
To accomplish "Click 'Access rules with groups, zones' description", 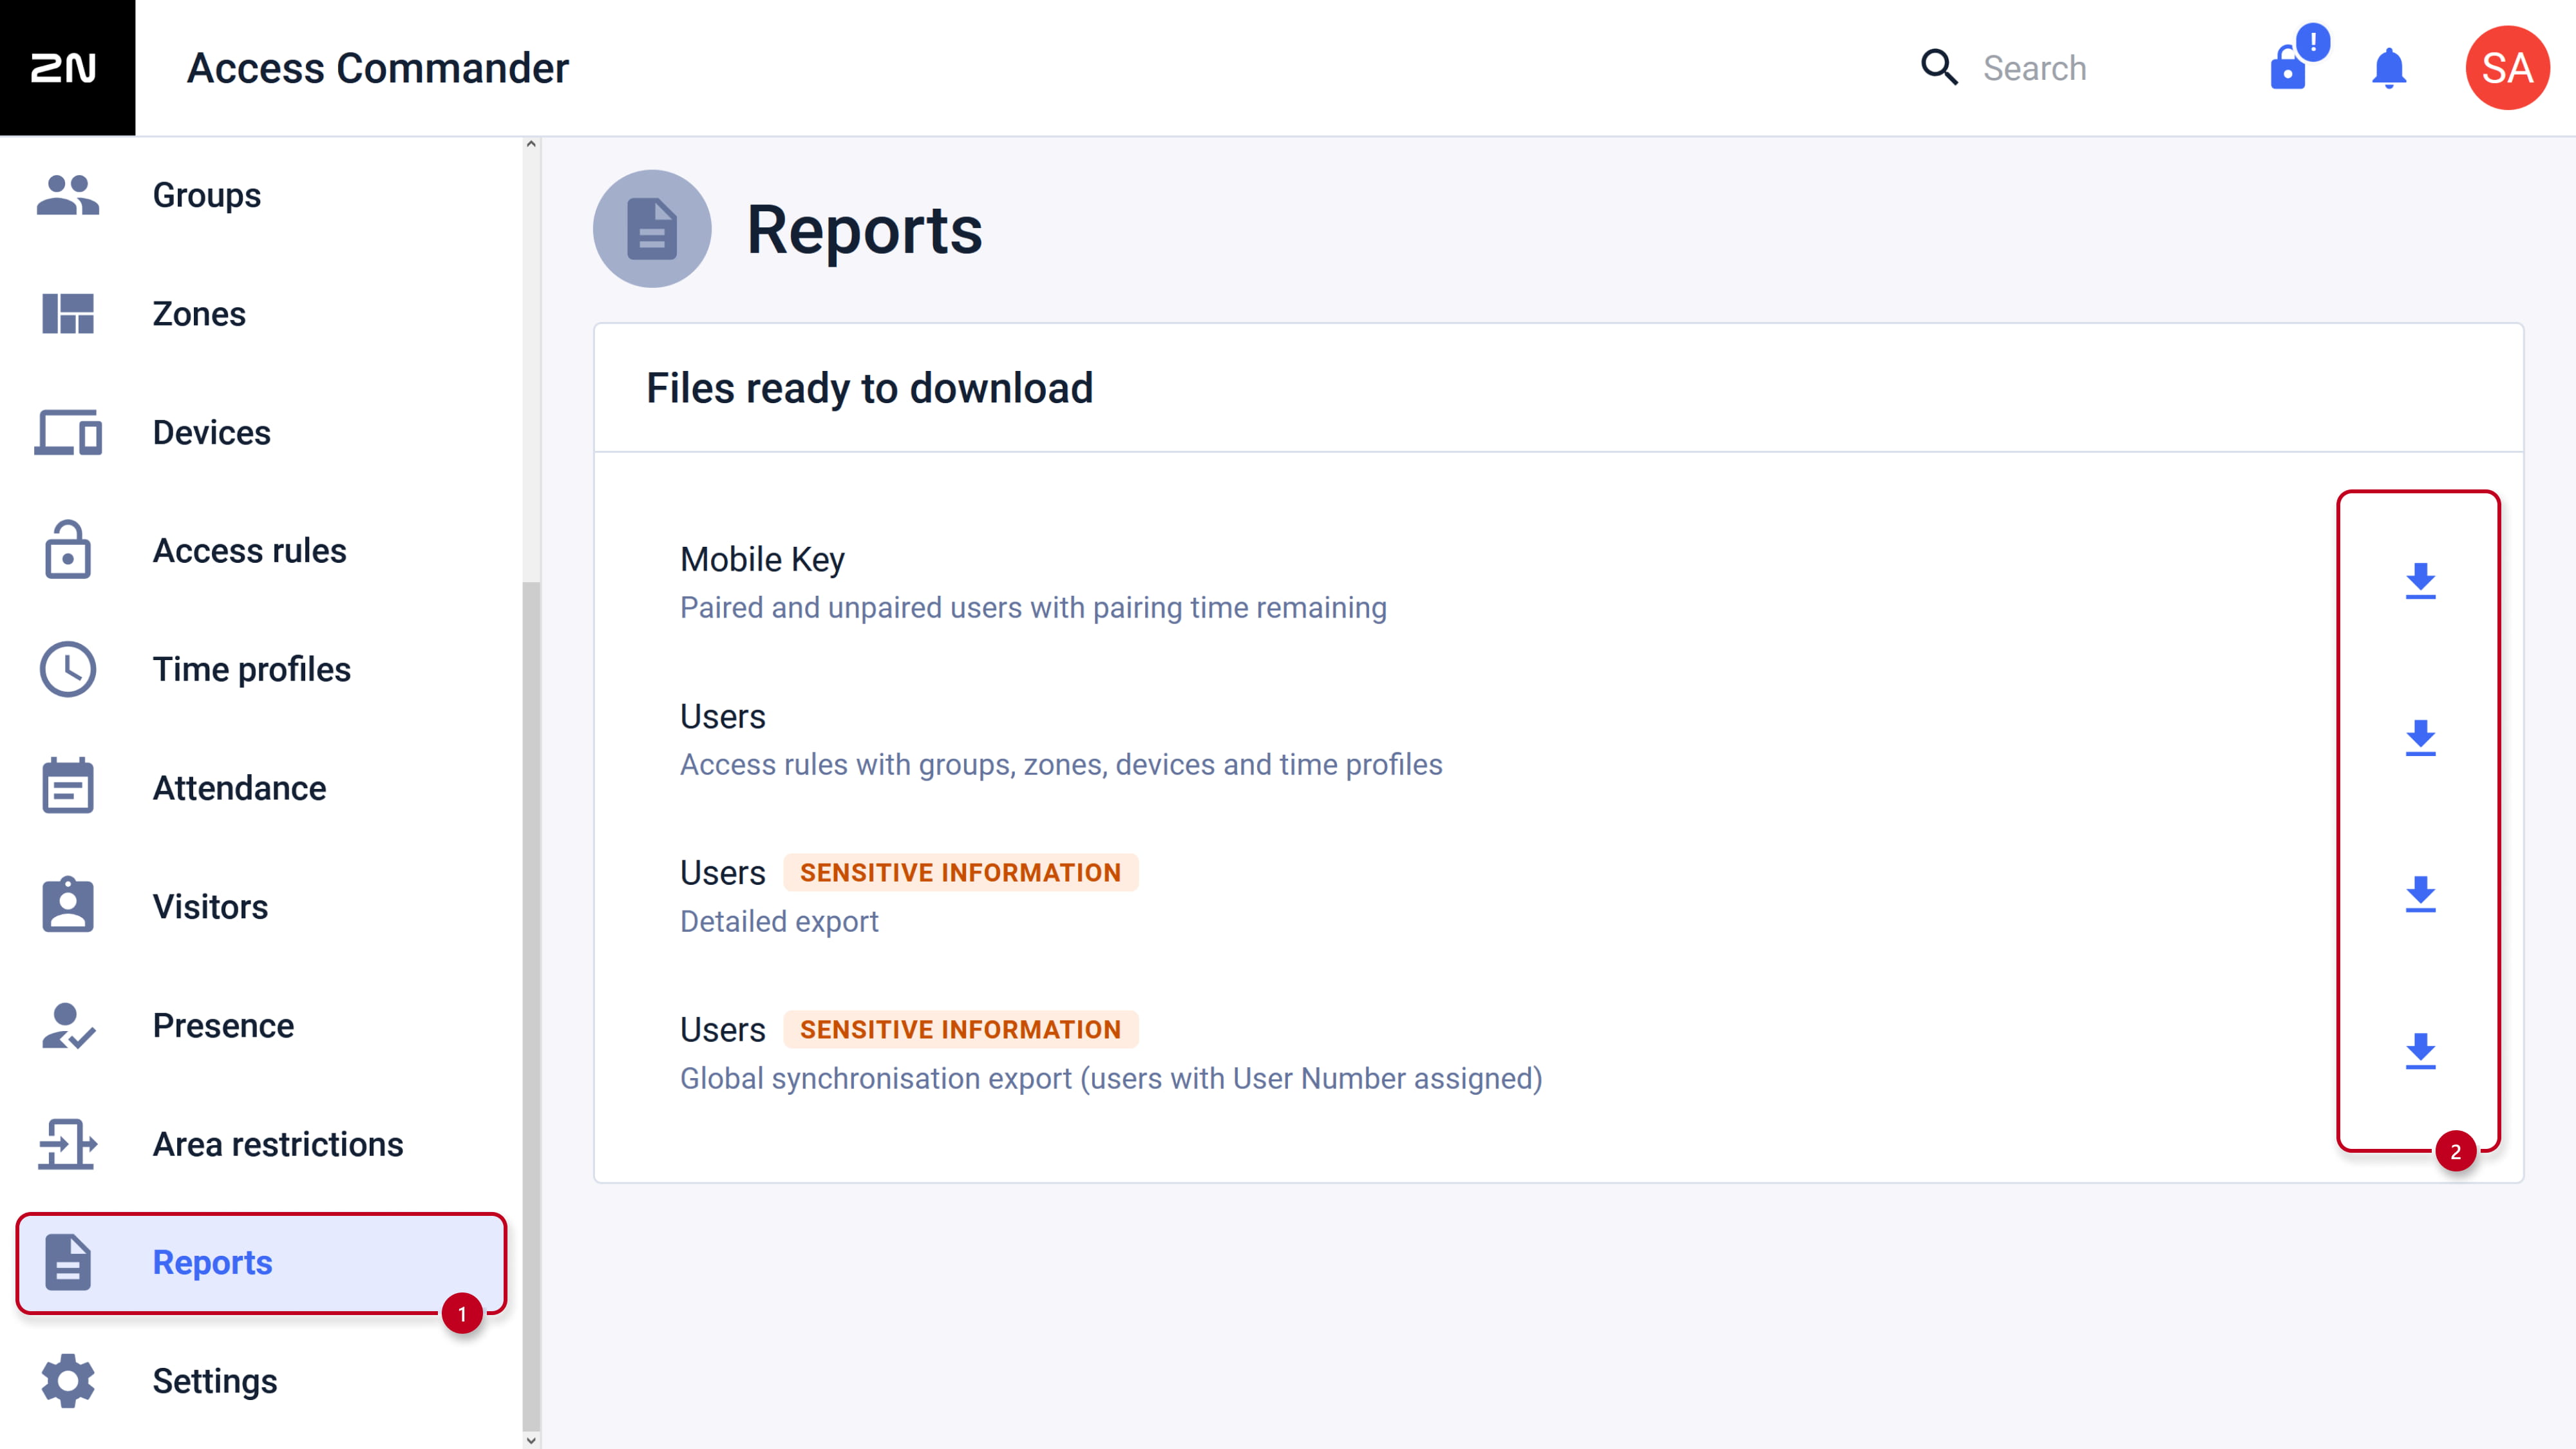I will [x=1061, y=764].
